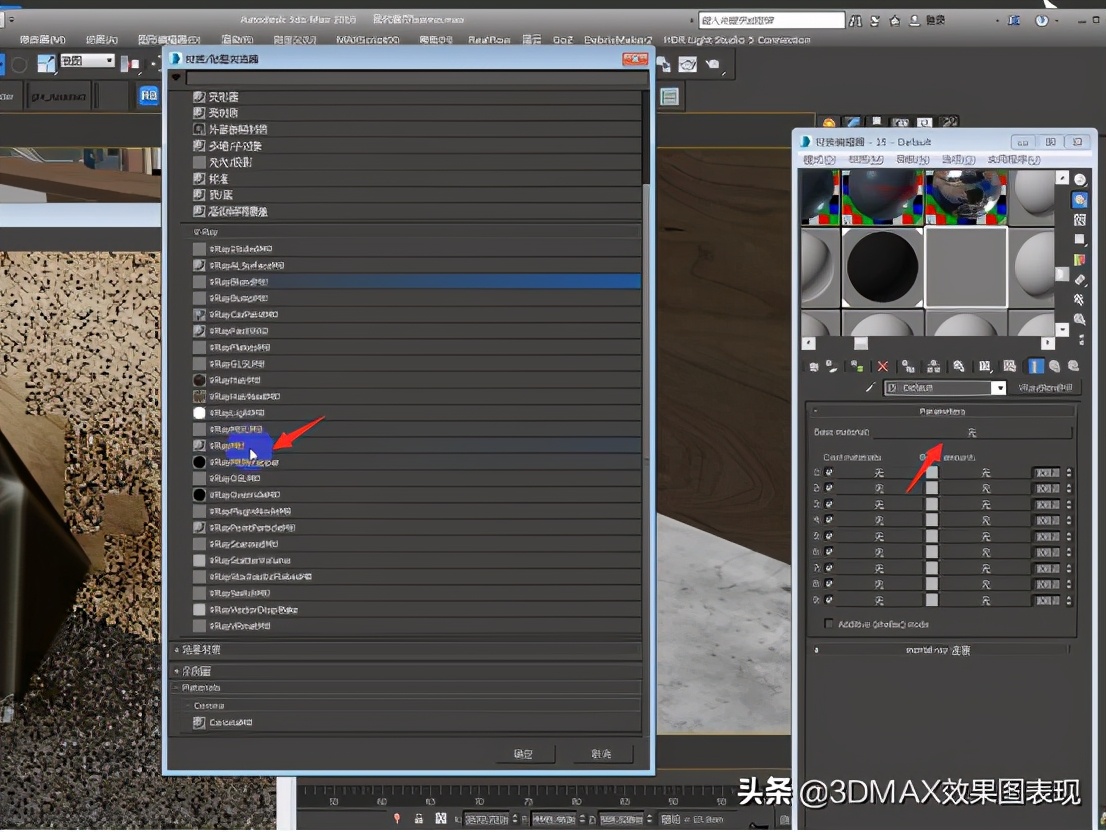The width and height of the screenshot is (1106, 832).
Task: Click the Pick Material from Object eyedropper icon
Action: pyautogui.click(x=870, y=387)
